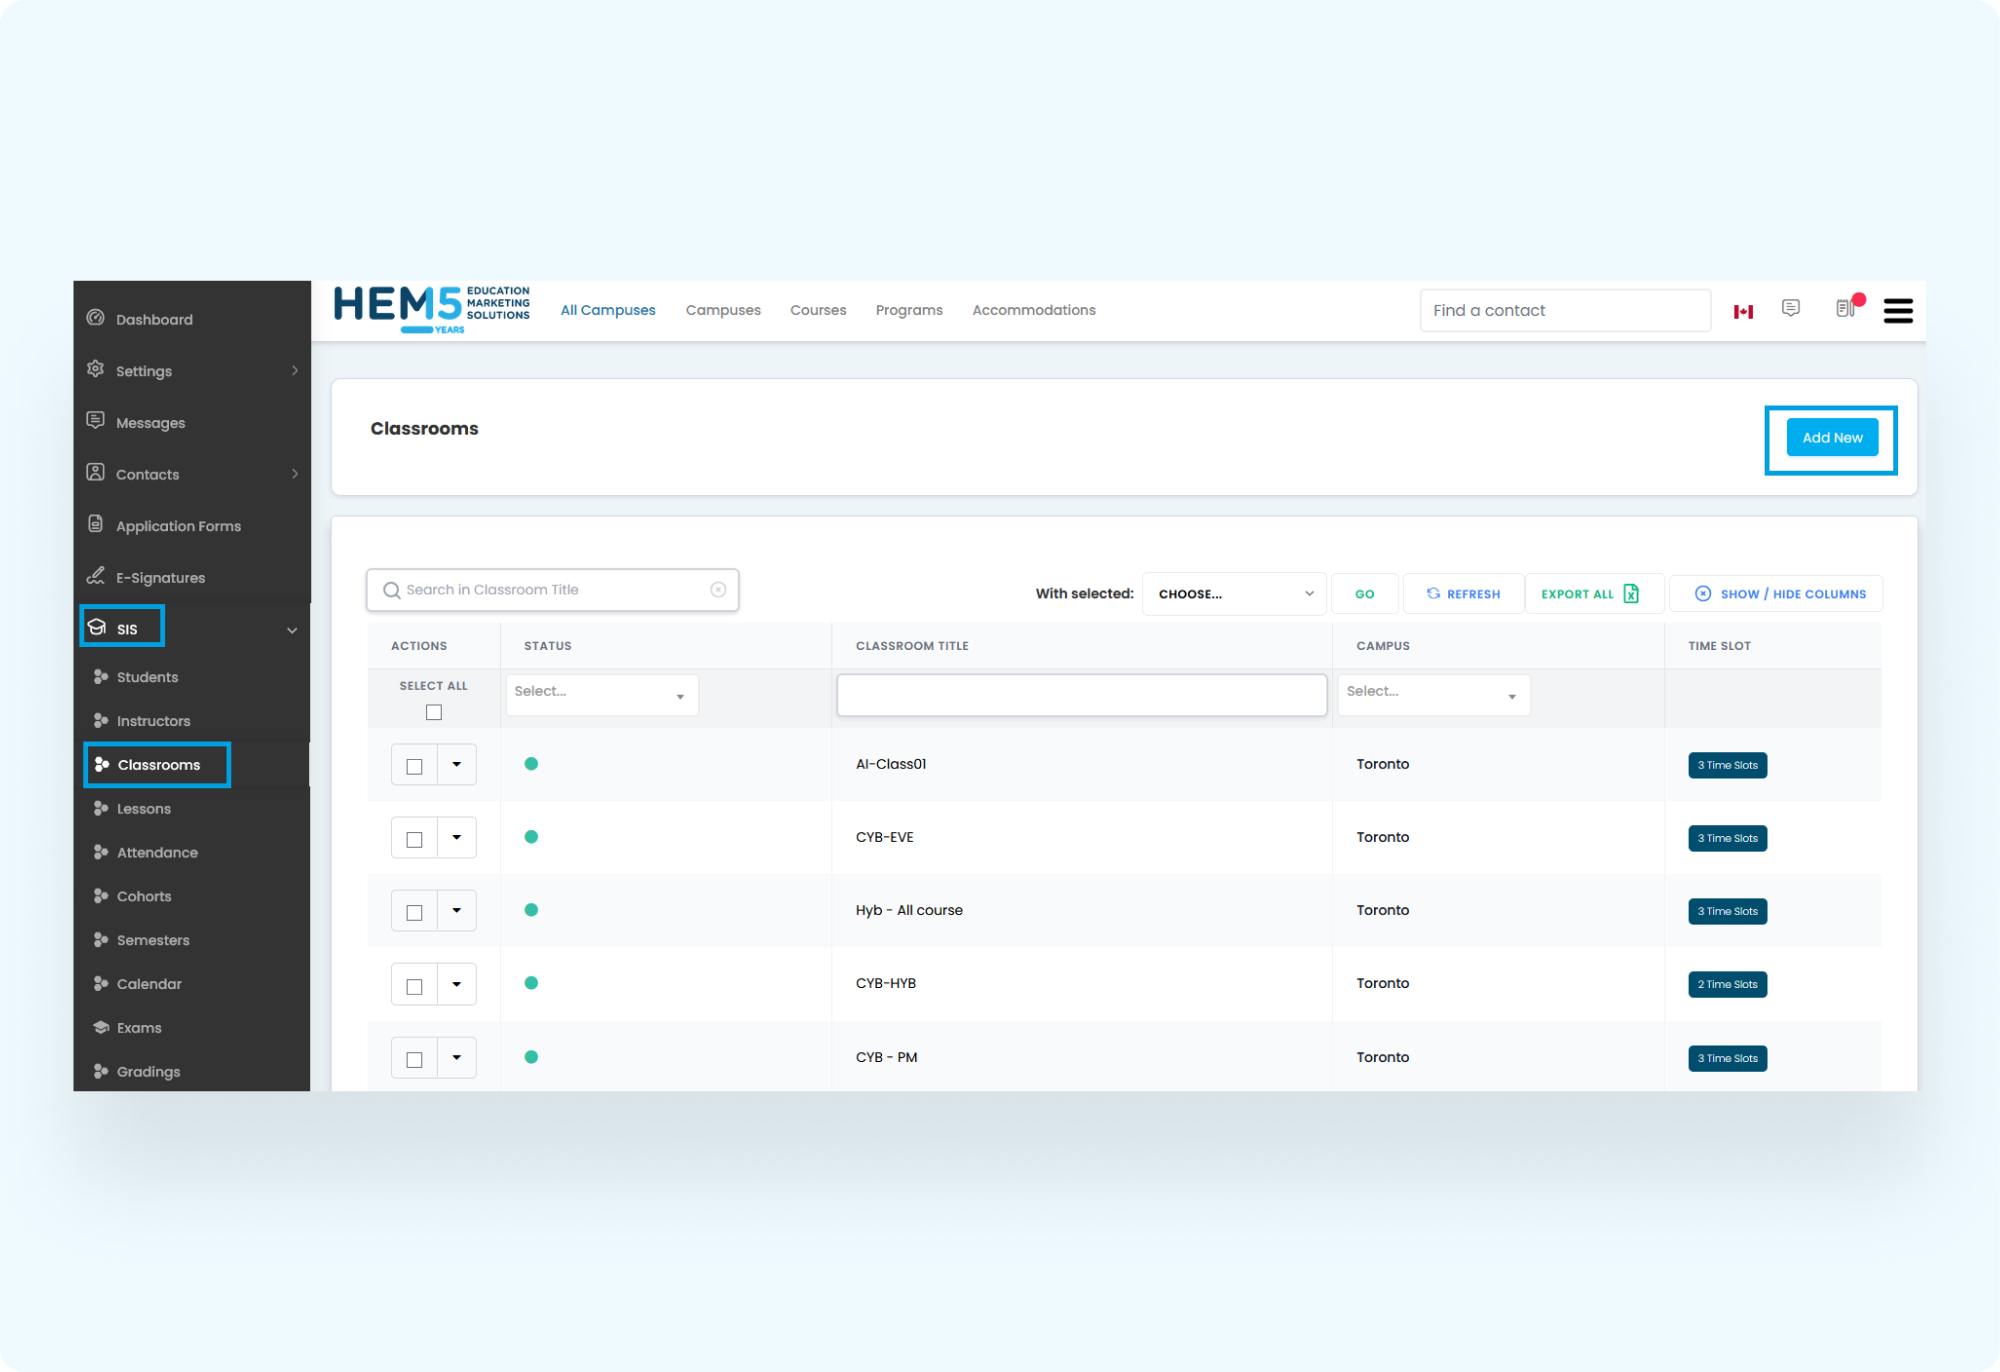Click the Dashboard sidebar icon
2000x1372 pixels.
click(96, 318)
